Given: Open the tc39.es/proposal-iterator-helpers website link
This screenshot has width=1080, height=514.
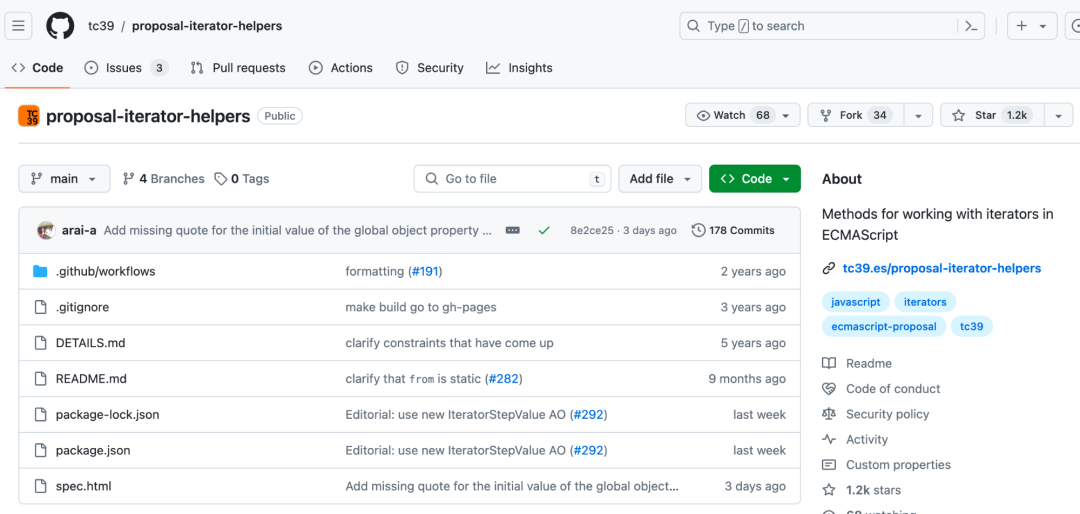Looking at the screenshot, I should [942, 268].
